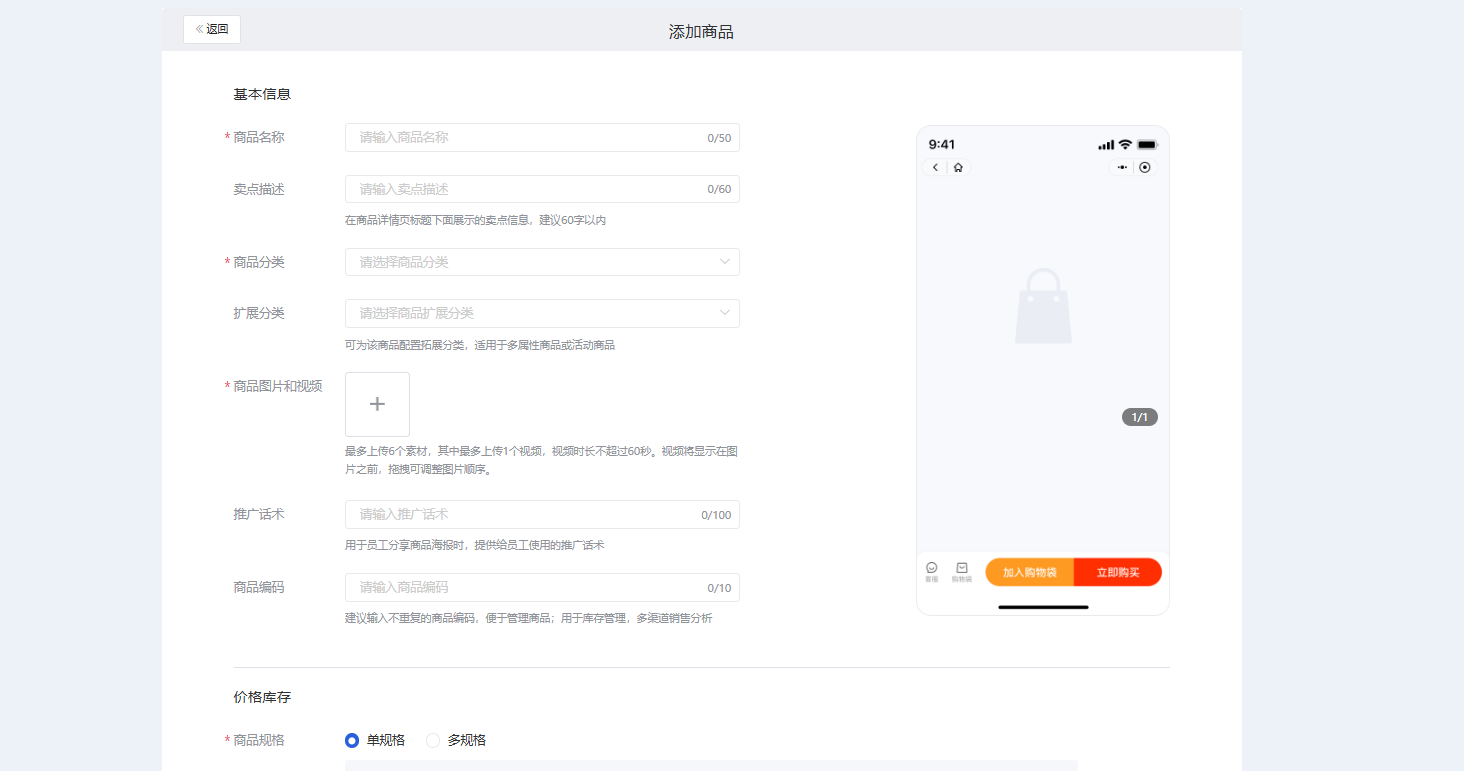Viewport: 1464px width, 771px height.
Task: Click the 商品编码 input field
Action: point(542,587)
